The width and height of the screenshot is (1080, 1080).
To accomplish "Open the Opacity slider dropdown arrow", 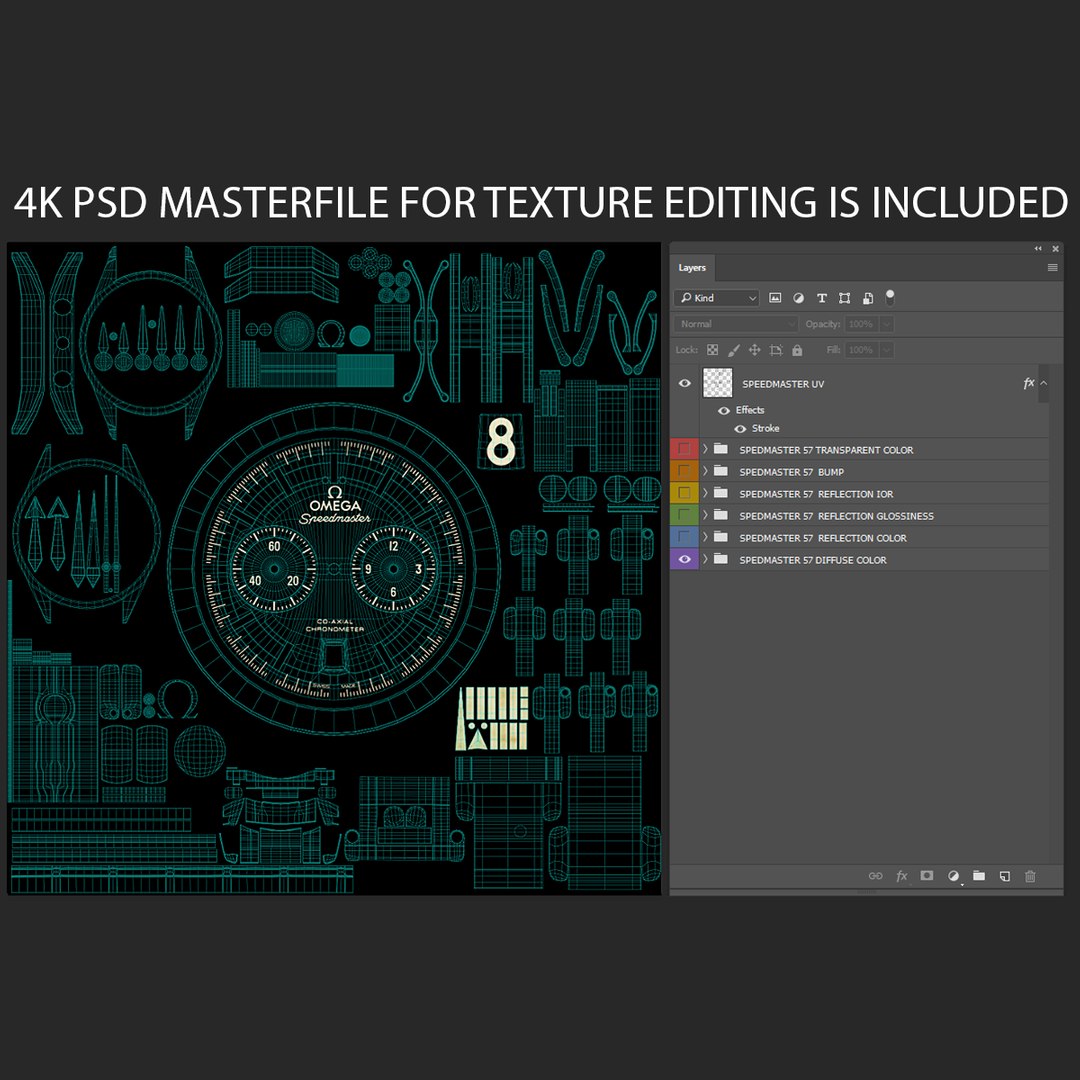I will coord(887,324).
